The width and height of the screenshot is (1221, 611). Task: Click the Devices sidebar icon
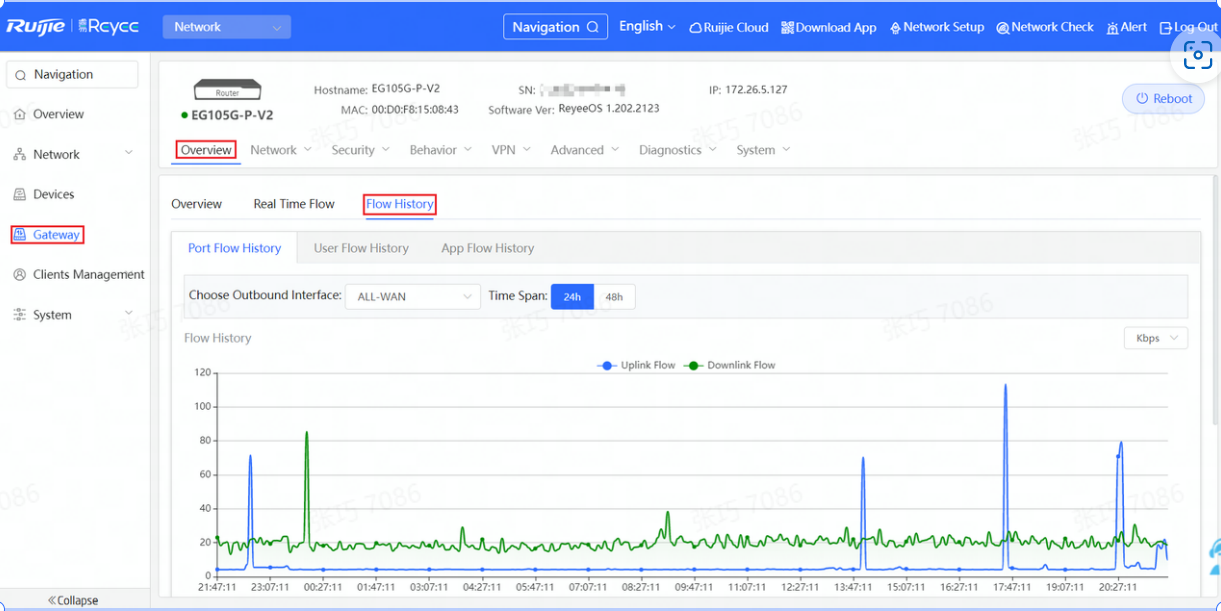coord(20,195)
